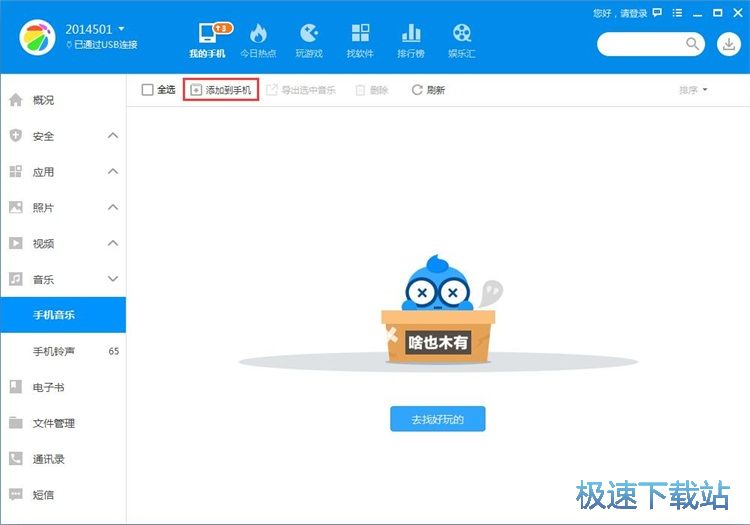Image resolution: width=750 pixels, height=525 pixels.
Task: Open the feedback message icon
Action: point(658,13)
